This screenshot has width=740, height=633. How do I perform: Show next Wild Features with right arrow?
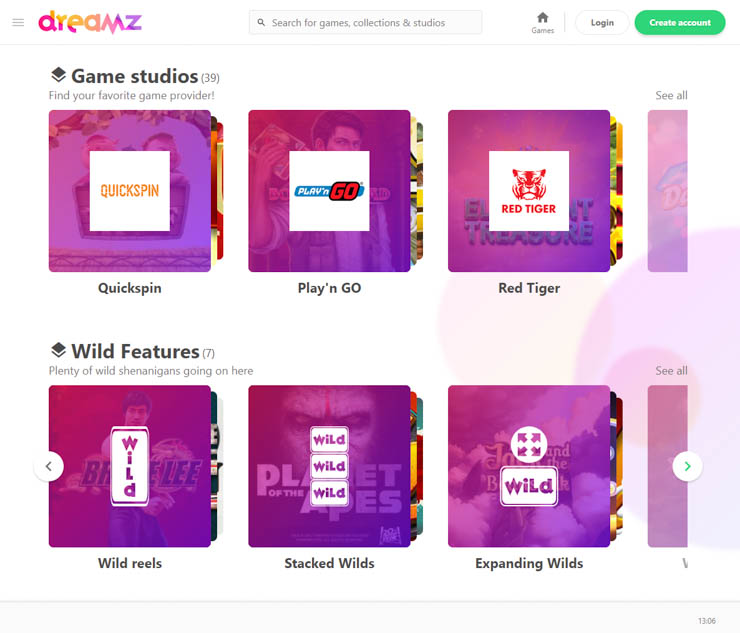click(687, 466)
